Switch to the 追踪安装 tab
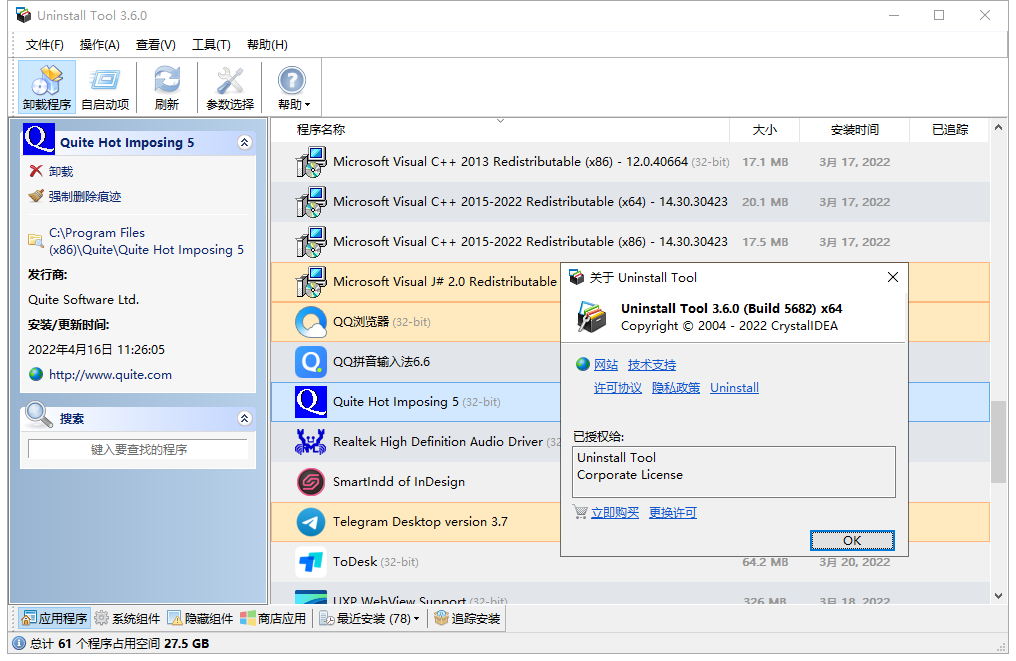 click(467, 619)
